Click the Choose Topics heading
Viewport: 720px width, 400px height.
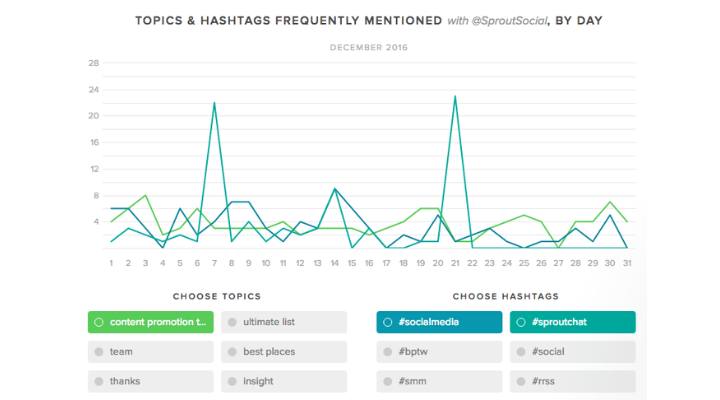(x=217, y=296)
